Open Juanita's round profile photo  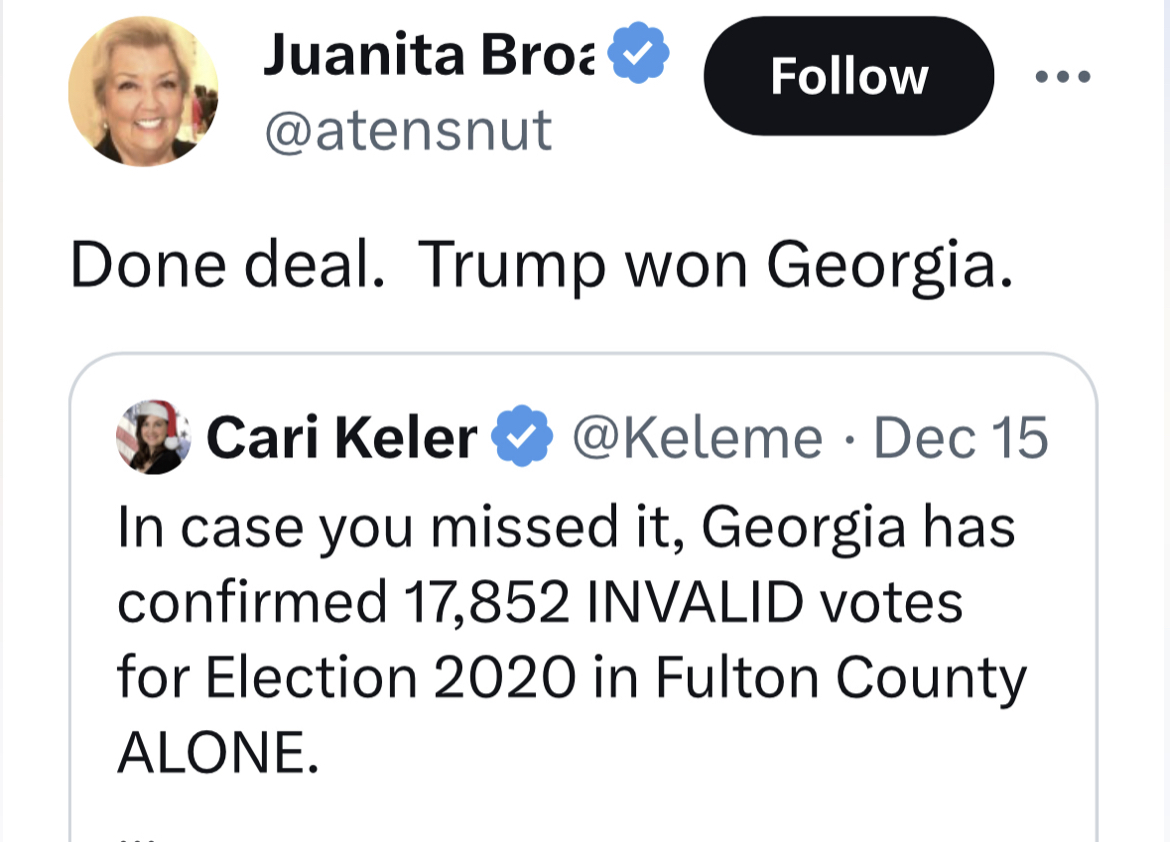pos(143,91)
